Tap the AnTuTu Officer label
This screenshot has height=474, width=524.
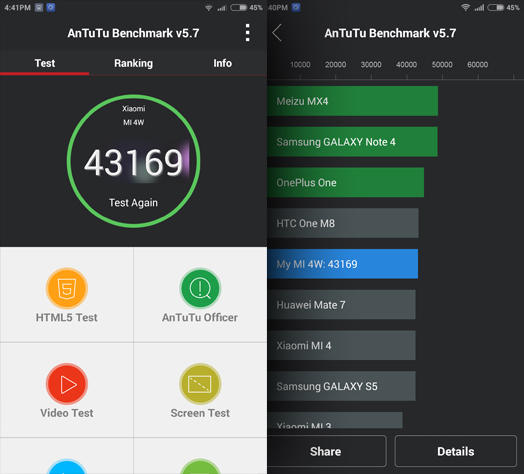click(200, 317)
